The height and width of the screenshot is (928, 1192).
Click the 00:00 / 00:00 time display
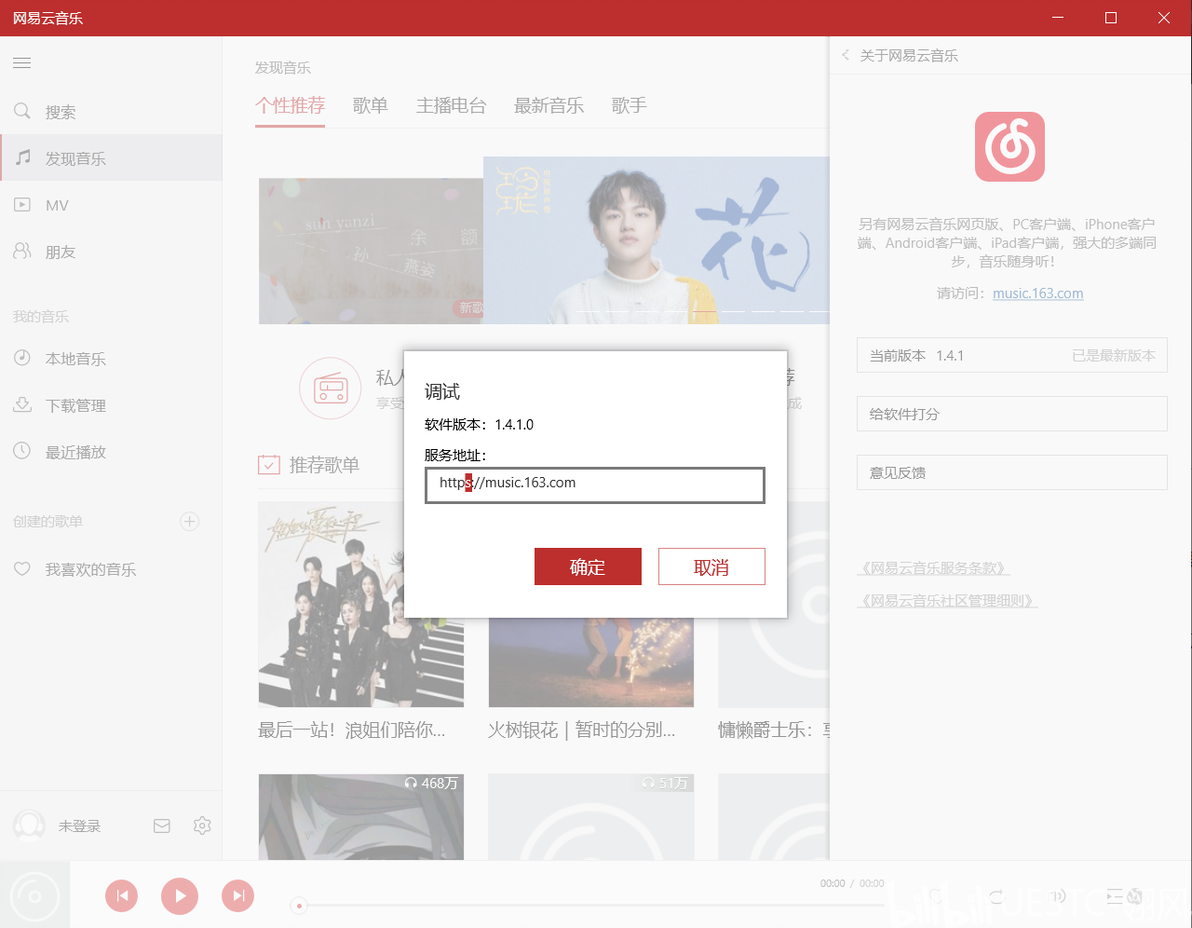[x=851, y=883]
